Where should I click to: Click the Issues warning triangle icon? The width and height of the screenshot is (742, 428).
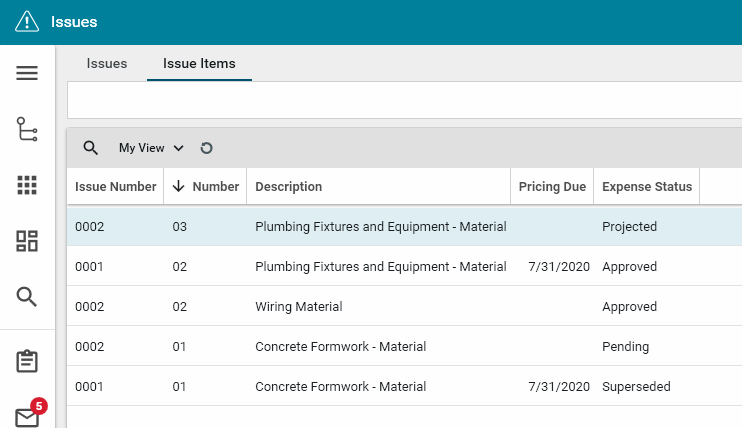pos(27,22)
